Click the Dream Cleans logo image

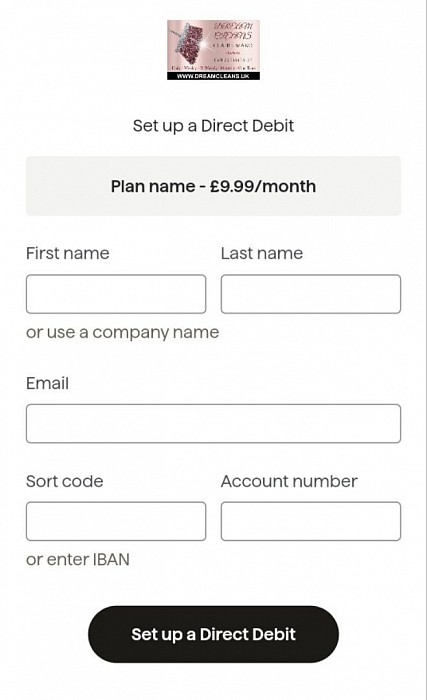(x=214, y=50)
